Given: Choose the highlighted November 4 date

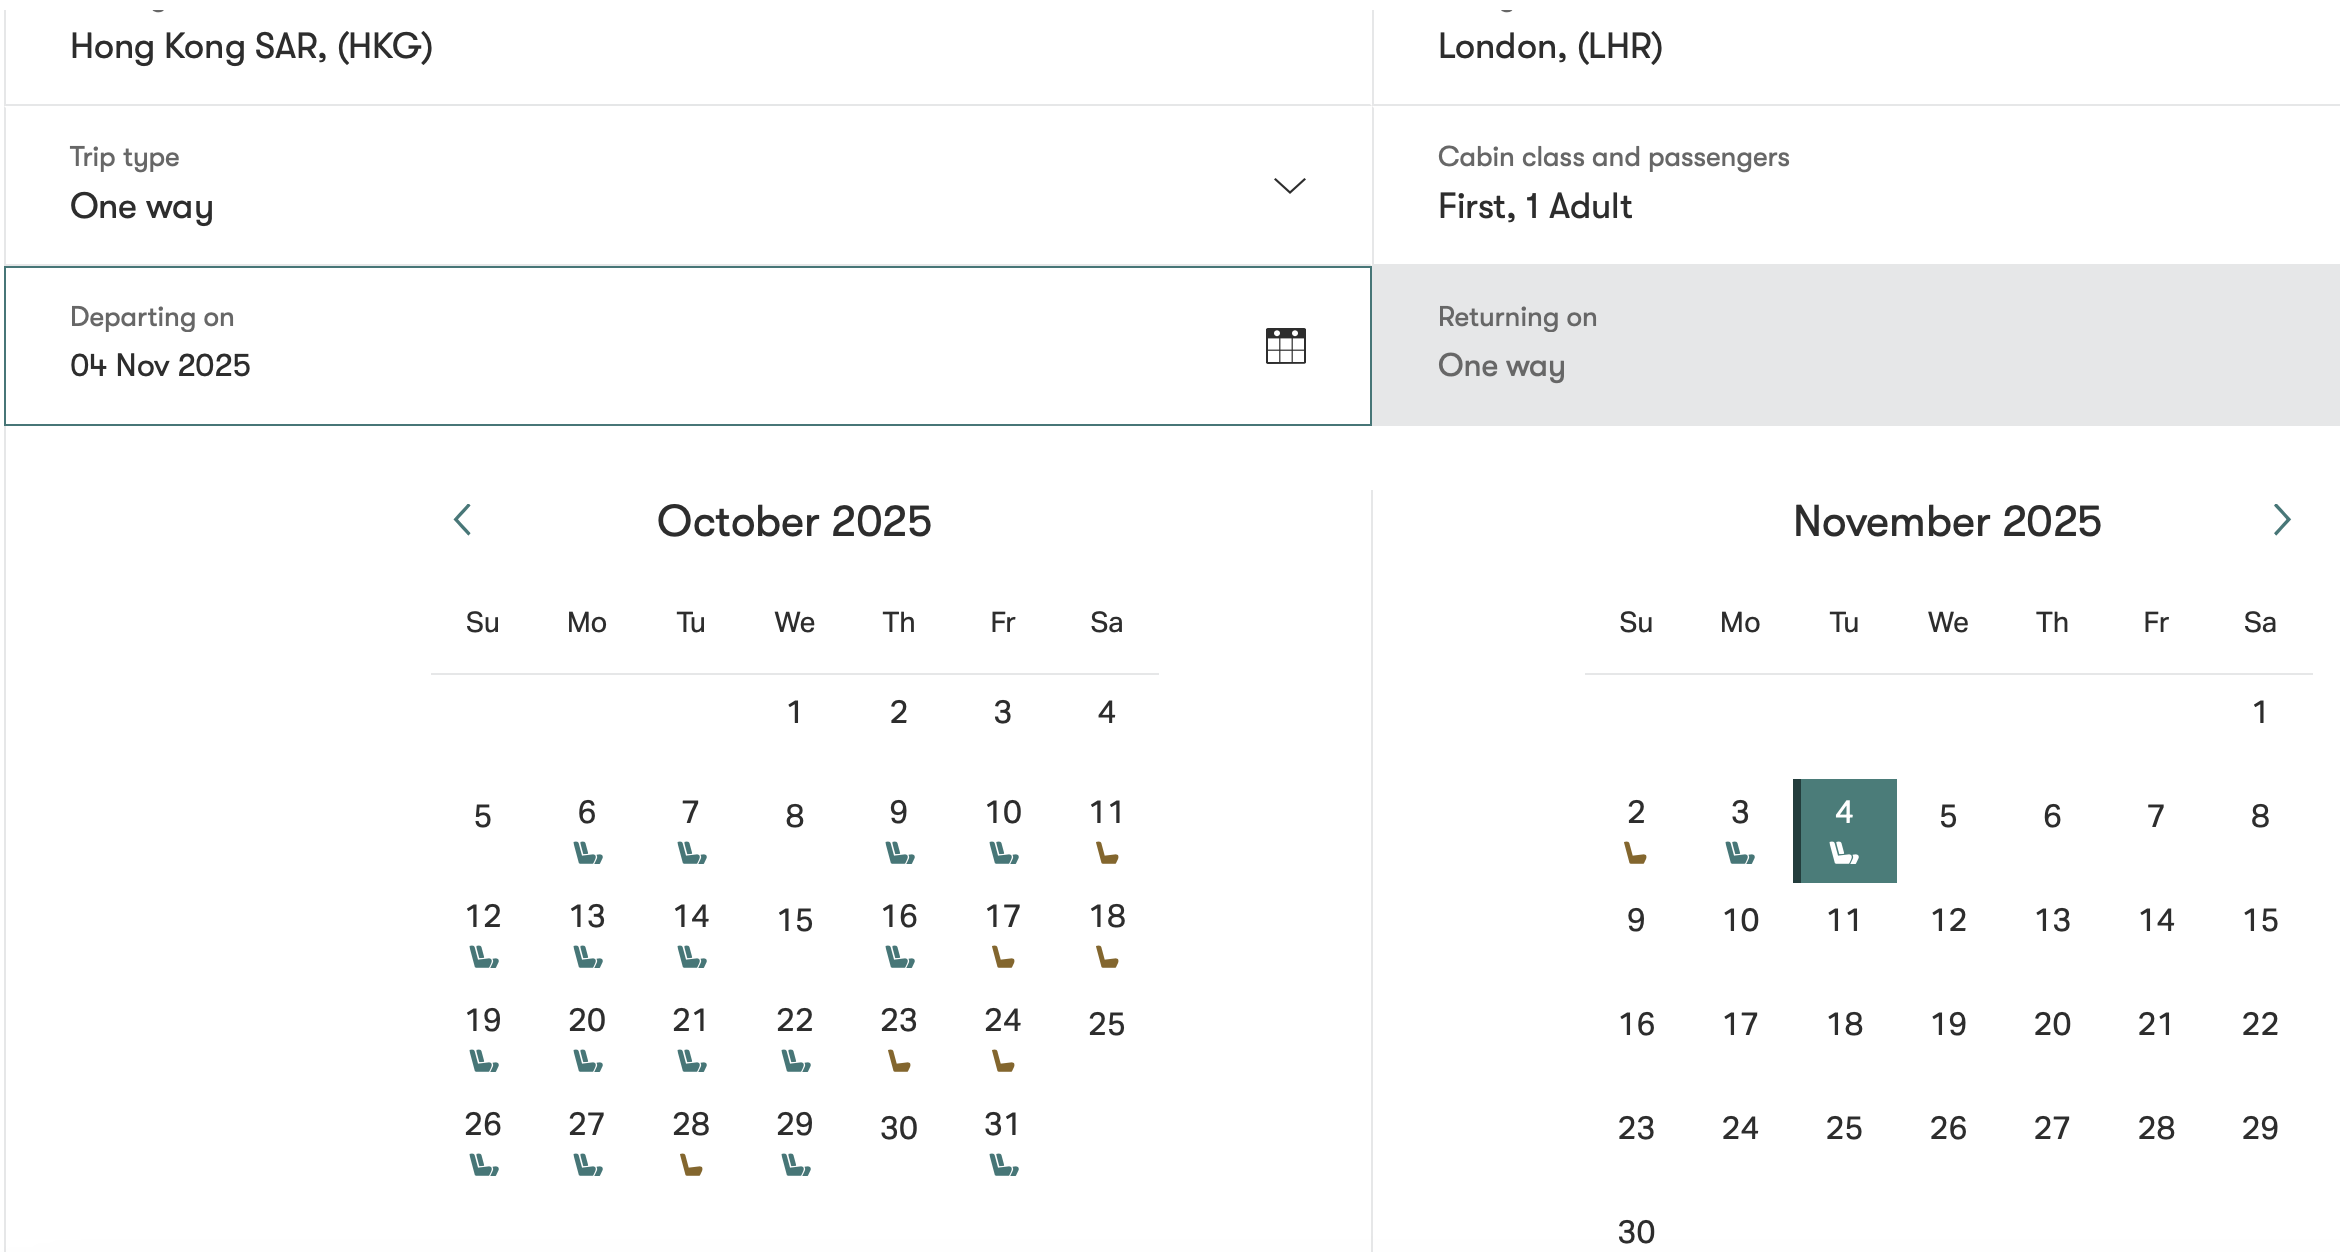Looking at the screenshot, I should [1845, 830].
